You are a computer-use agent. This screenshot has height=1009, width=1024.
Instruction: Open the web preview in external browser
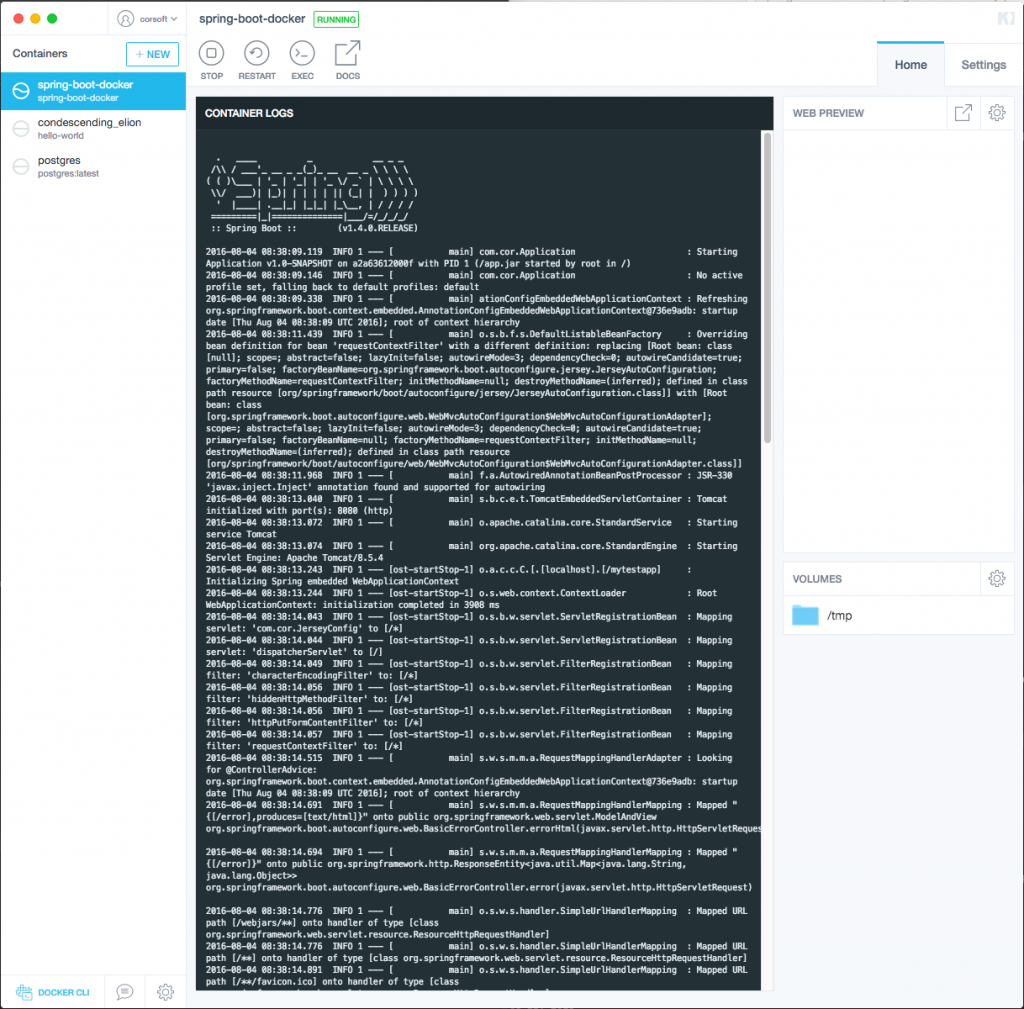coord(962,112)
